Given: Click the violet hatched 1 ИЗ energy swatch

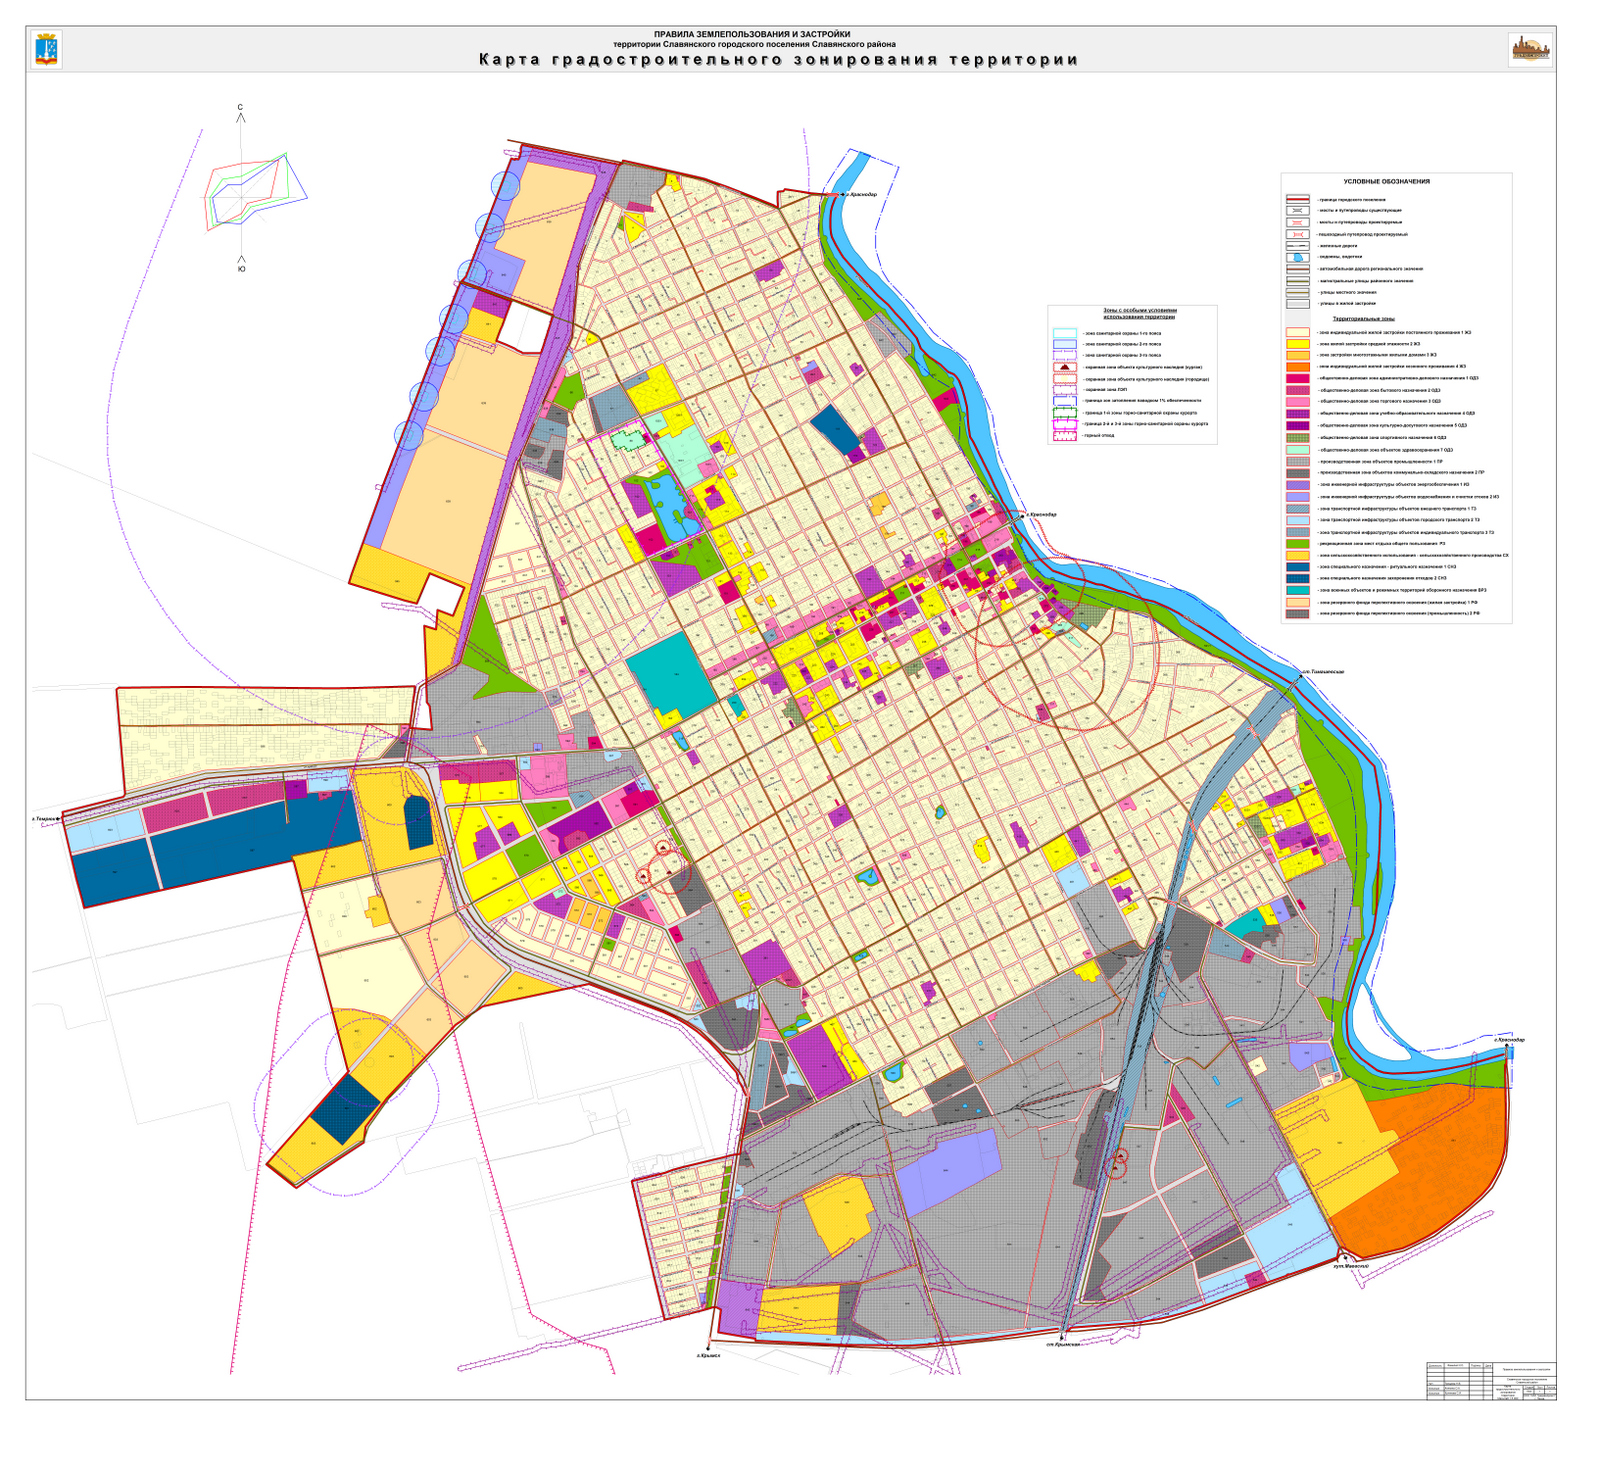Looking at the screenshot, I should 1298,485.
